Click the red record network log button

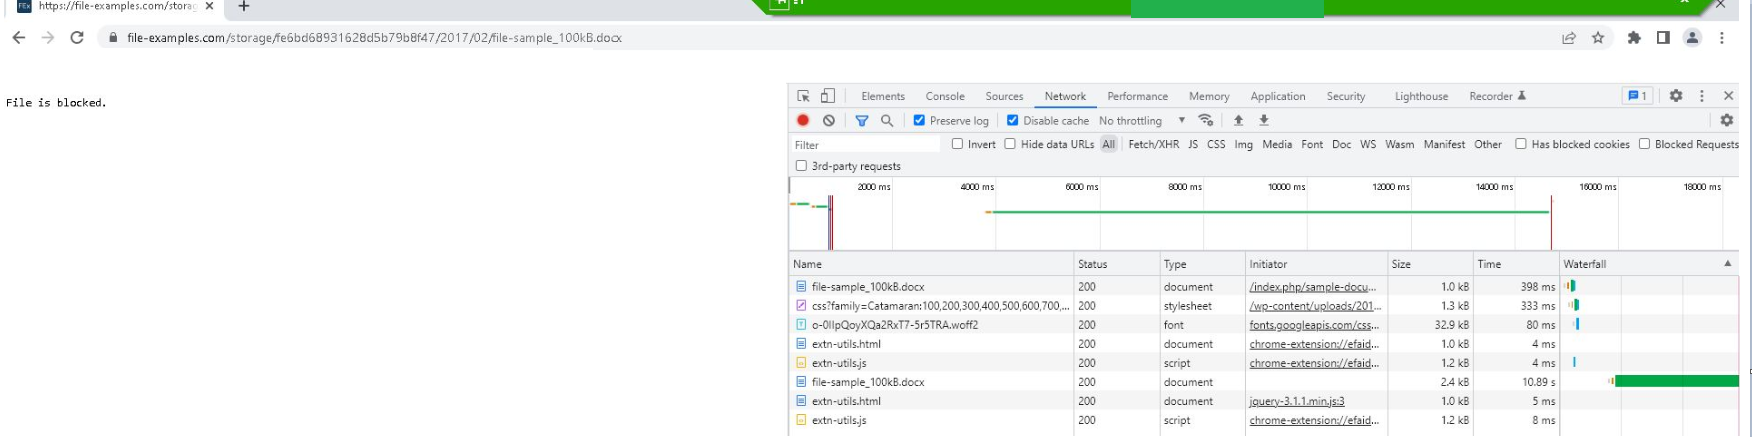pyautogui.click(x=803, y=120)
